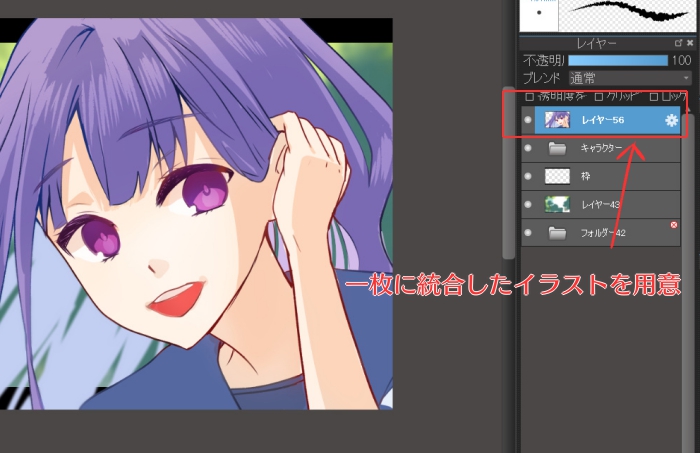Viewport: 700px width, 453px height.
Task: Click the フォルダー42 folder icon
Action: (x=558, y=232)
